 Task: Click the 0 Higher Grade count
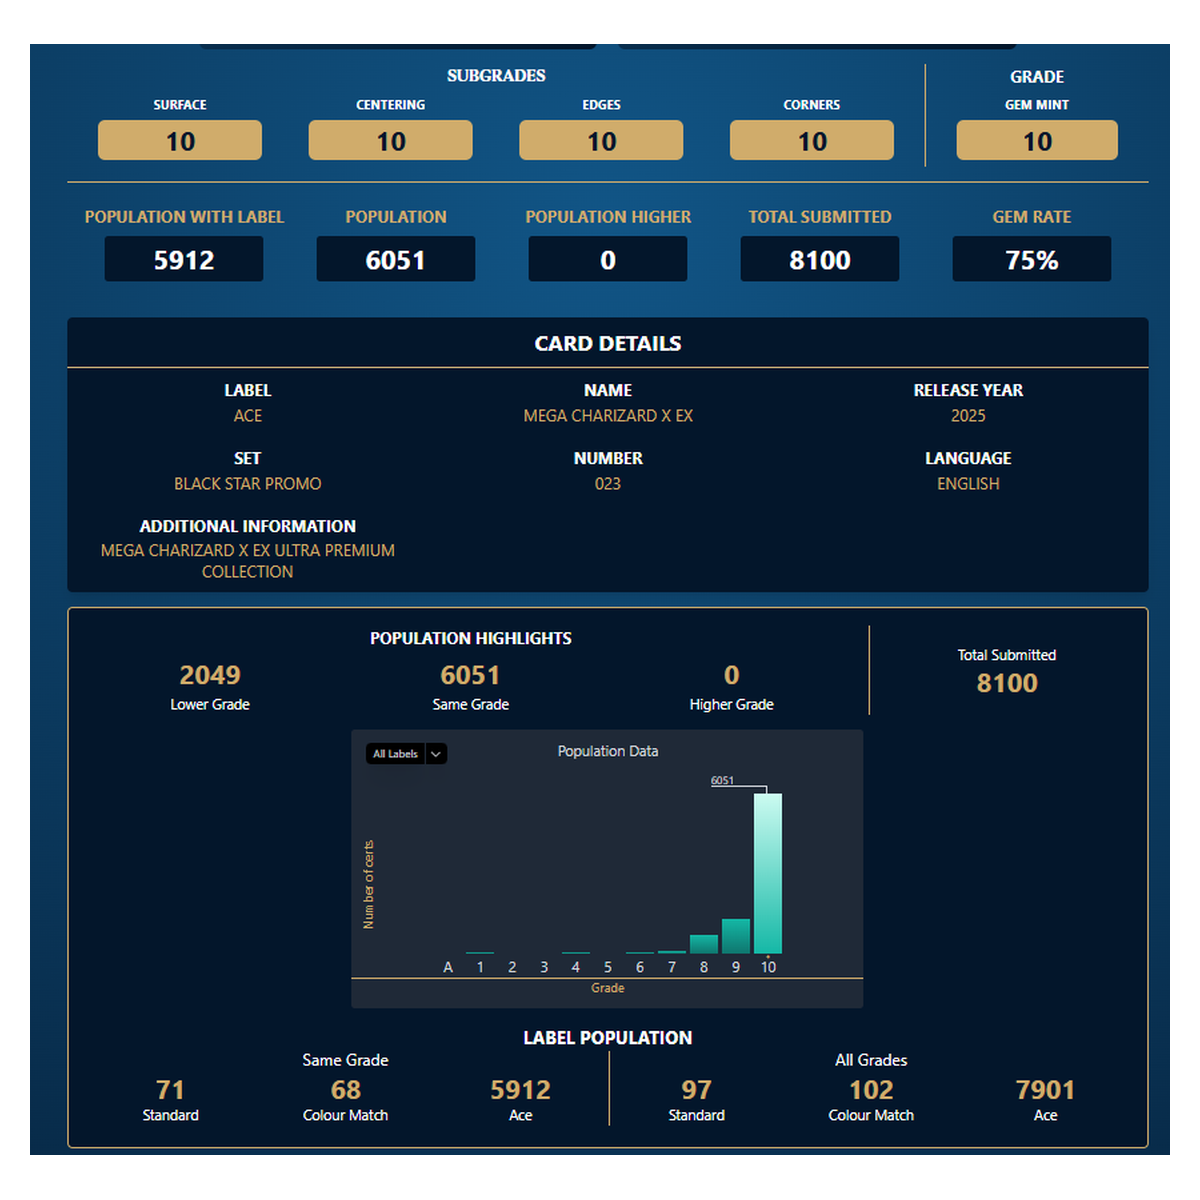pos(732,676)
